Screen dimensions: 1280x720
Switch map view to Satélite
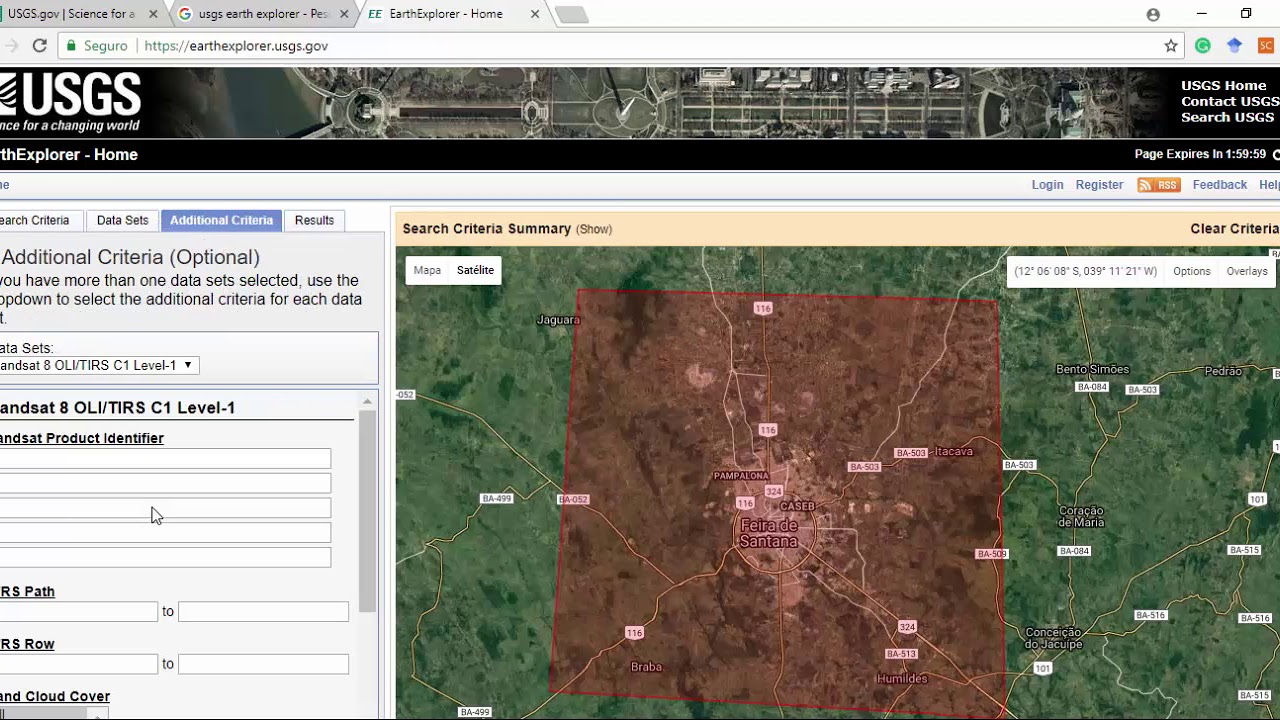475,270
